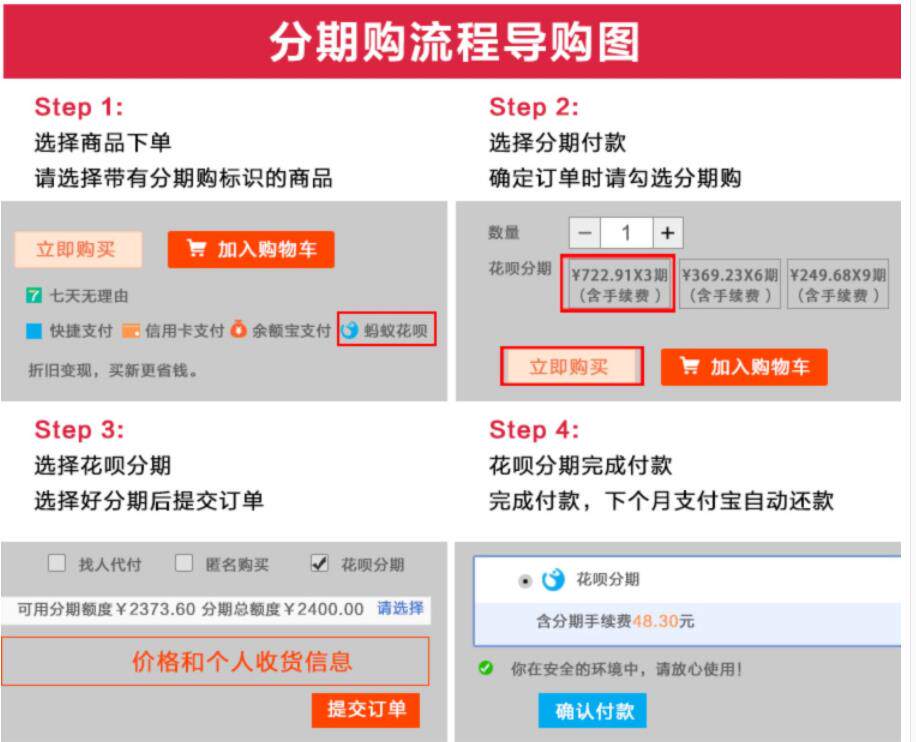This screenshot has width=916, height=742.
Task: Click the blue 快捷支付 icon
Action: click(x=34, y=331)
